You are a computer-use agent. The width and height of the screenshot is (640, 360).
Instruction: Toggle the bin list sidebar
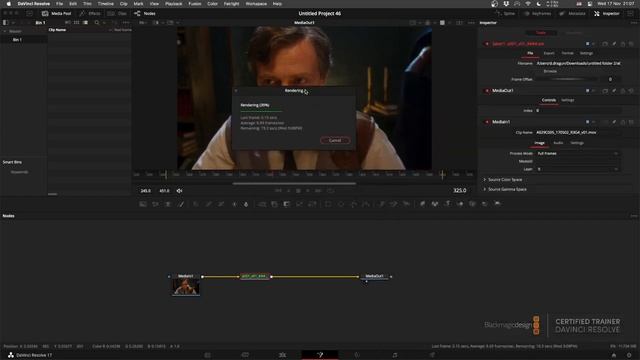click(5, 22)
